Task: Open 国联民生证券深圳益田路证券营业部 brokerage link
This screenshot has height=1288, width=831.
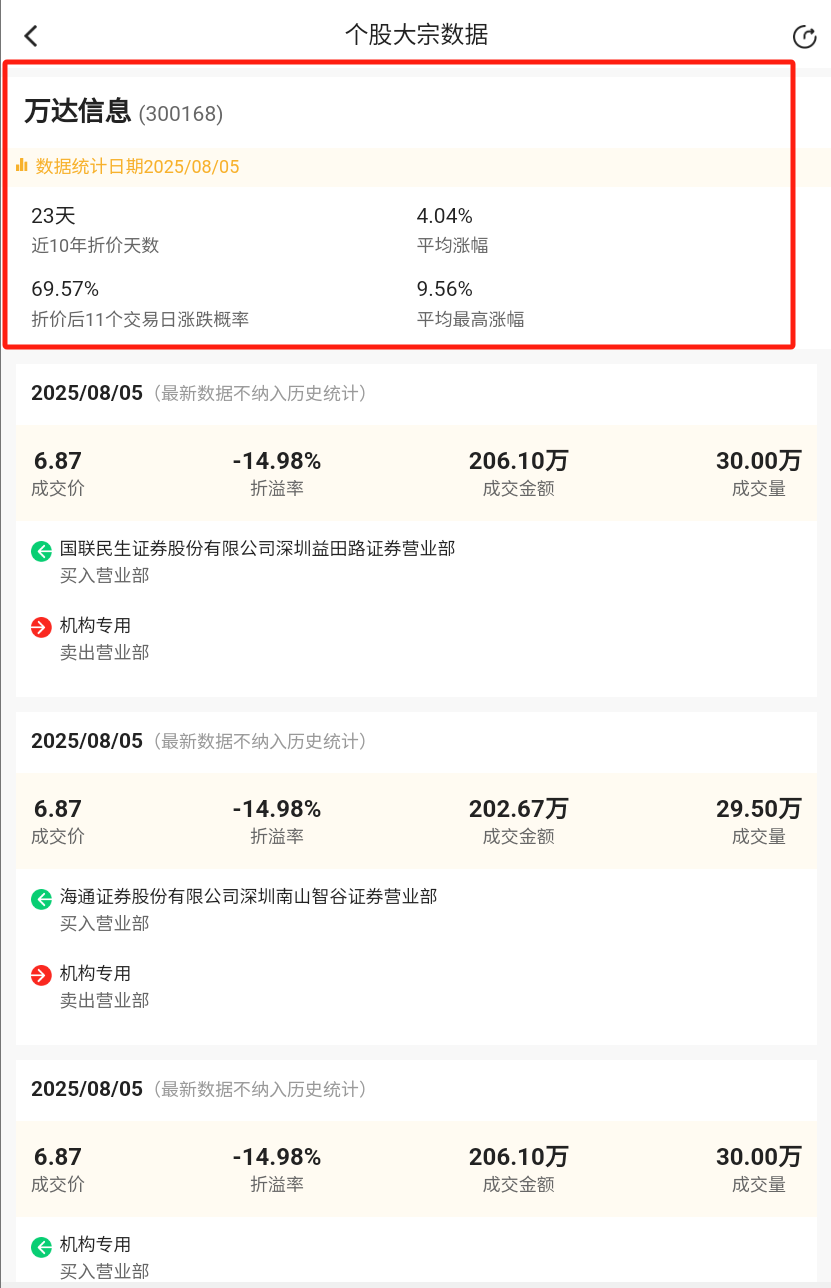Action: click(x=257, y=548)
